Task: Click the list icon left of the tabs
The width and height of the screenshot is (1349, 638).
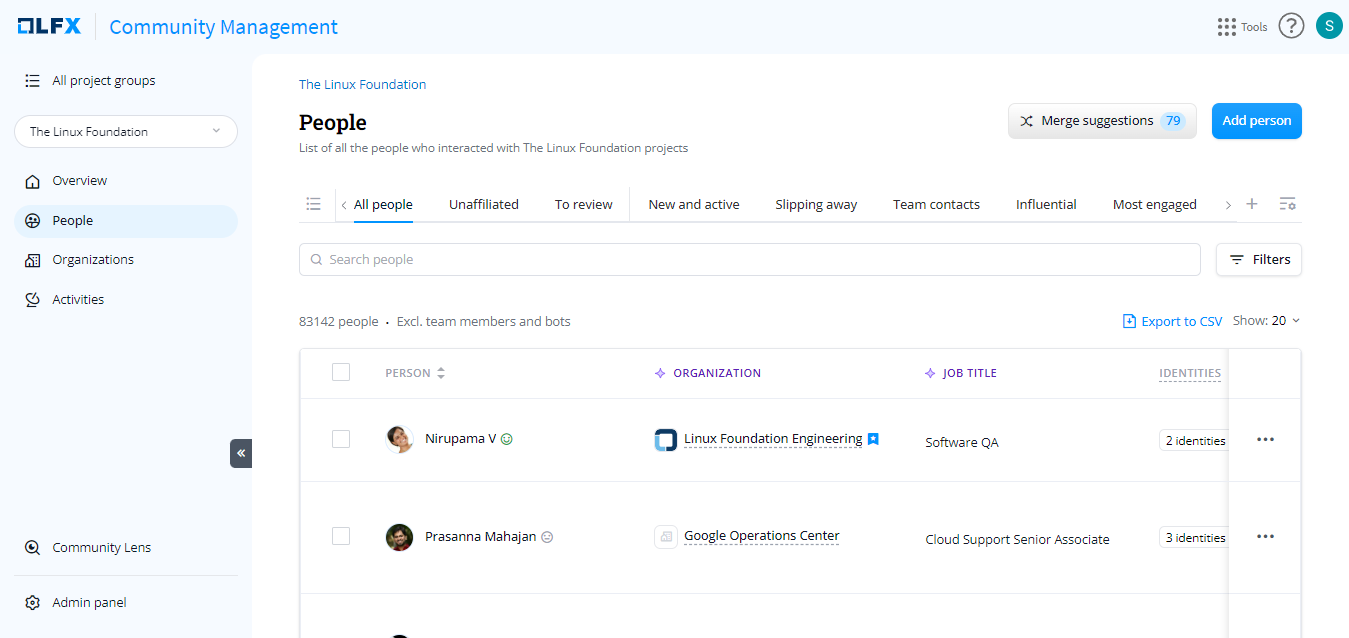Action: coord(313,204)
